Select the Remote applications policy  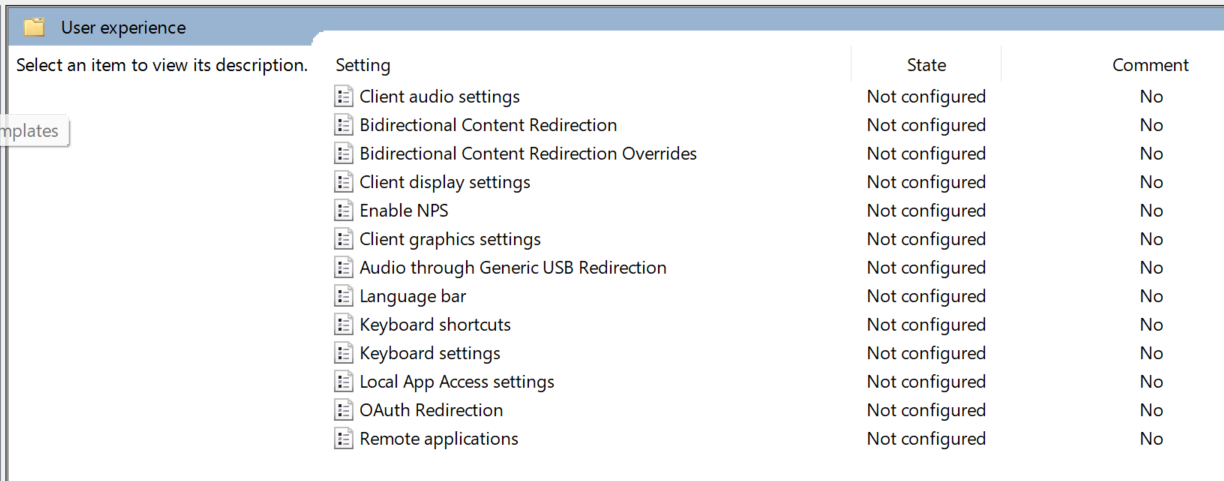click(x=439, y=439)
